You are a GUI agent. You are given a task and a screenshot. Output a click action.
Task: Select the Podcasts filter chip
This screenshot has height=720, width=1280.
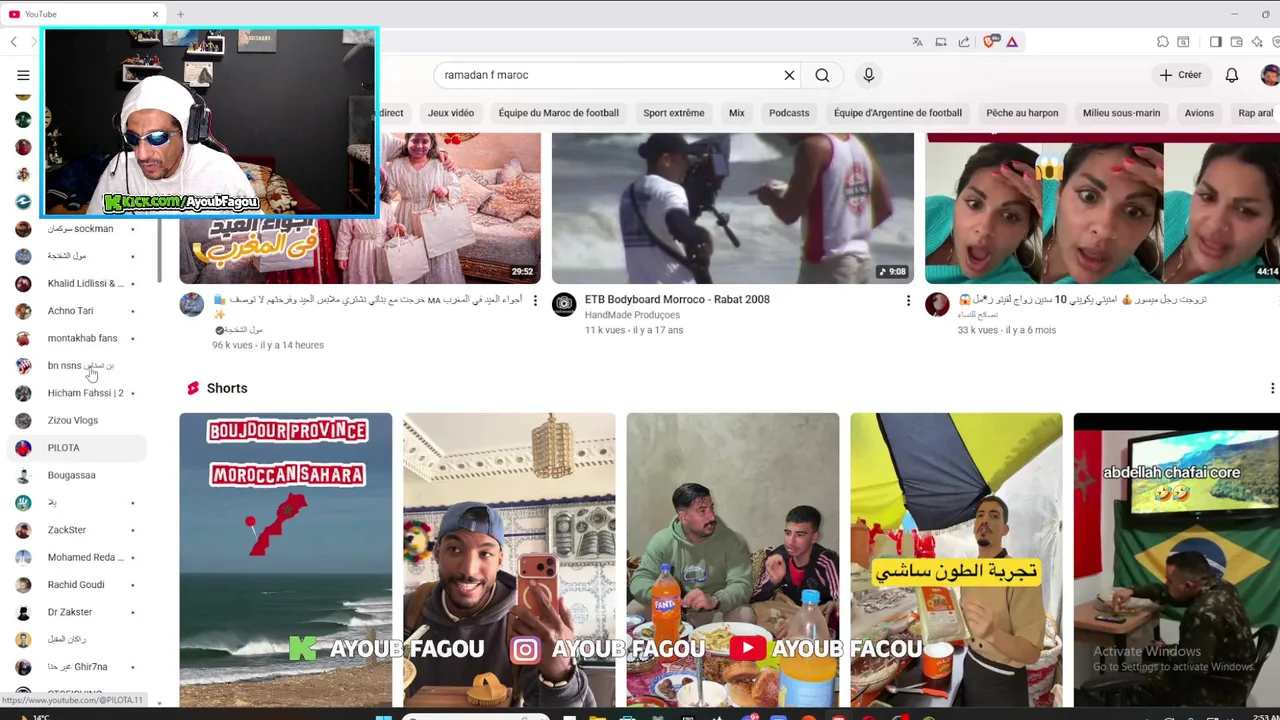pos(789,113)
